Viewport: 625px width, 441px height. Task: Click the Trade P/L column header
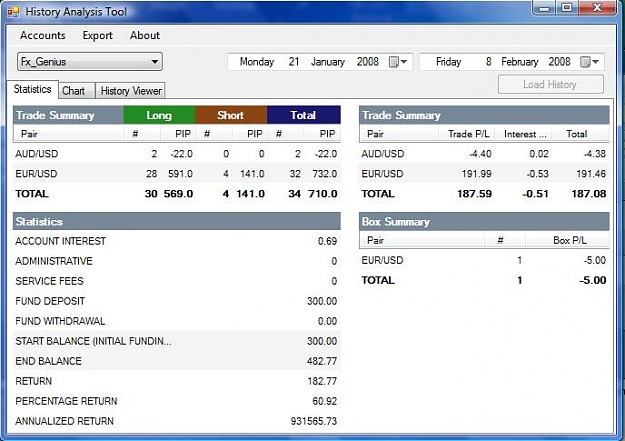pyautogui.click(x=467, y=134)
